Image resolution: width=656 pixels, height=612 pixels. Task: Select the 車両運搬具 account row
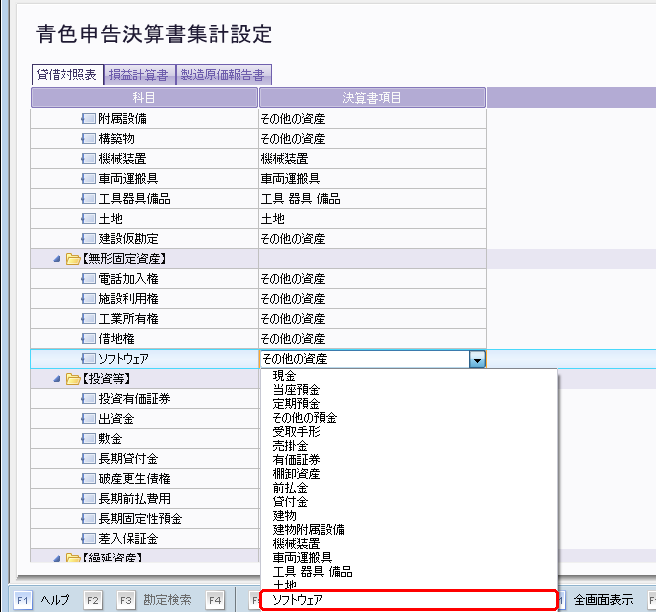click(x=134, y=179)
